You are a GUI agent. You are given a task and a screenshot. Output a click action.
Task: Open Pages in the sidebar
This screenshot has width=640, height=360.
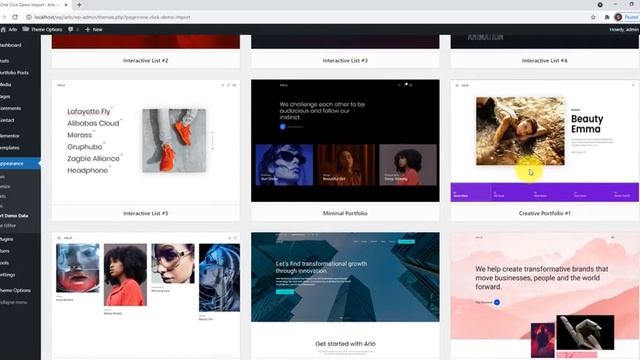click(x=5, y=97)
